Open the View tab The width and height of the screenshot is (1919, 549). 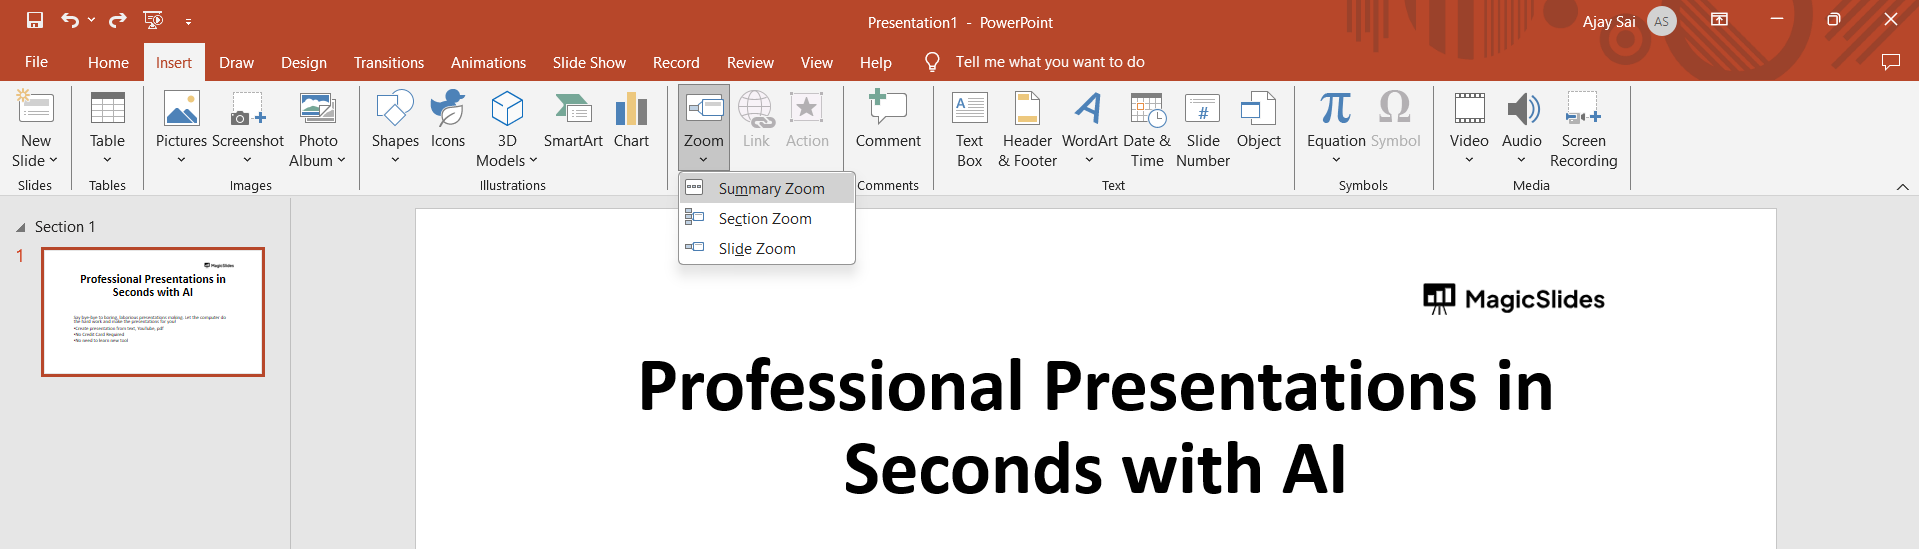[x=816, y=62]
